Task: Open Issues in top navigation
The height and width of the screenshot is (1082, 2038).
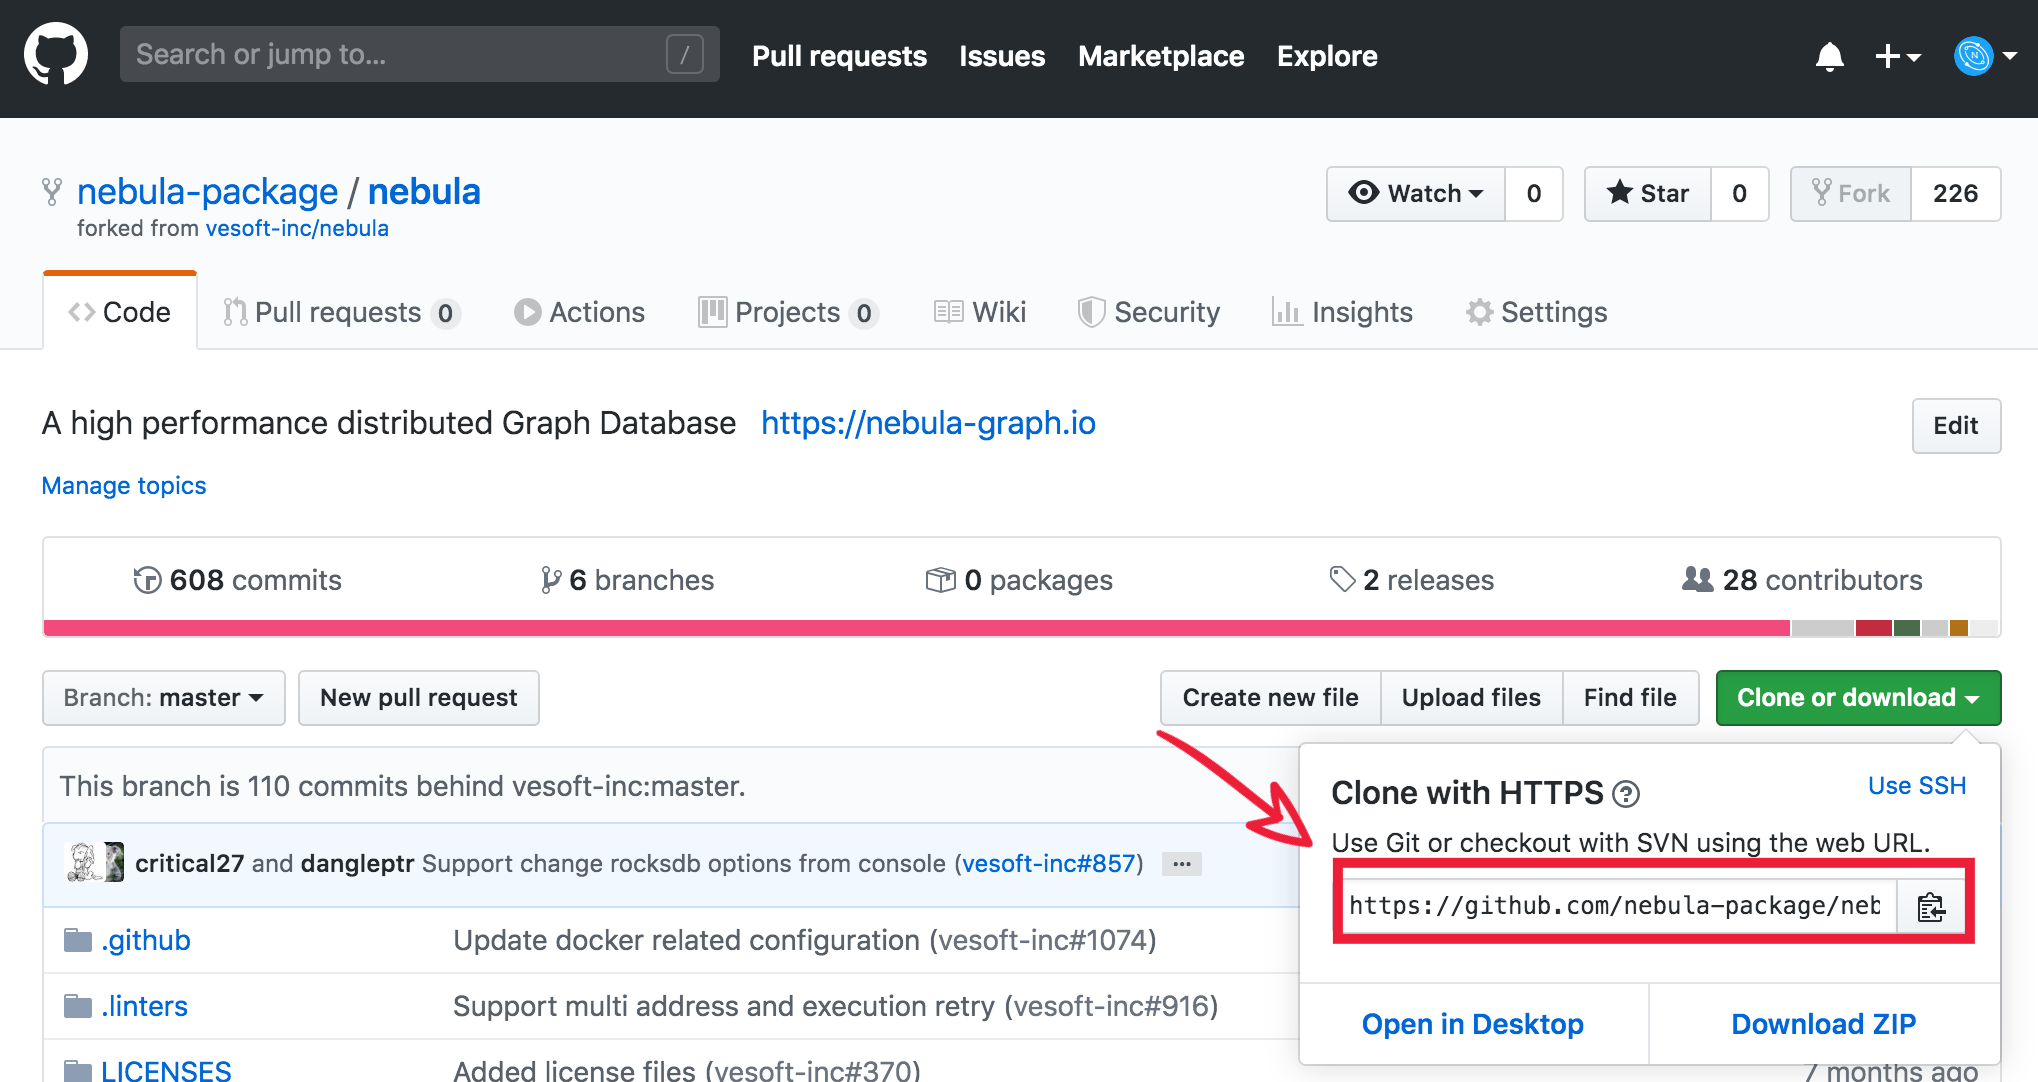Action: pyautogui.click(x=1002, y=56)
